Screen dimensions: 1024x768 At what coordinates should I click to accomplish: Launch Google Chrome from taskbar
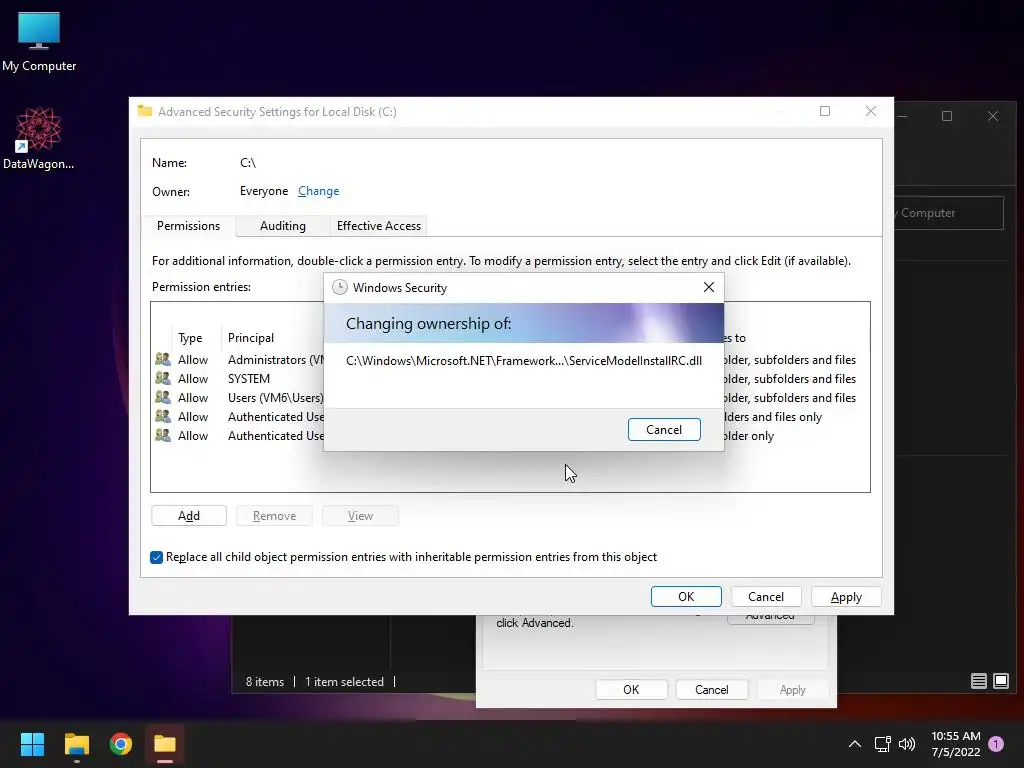(x=121, y=744)
